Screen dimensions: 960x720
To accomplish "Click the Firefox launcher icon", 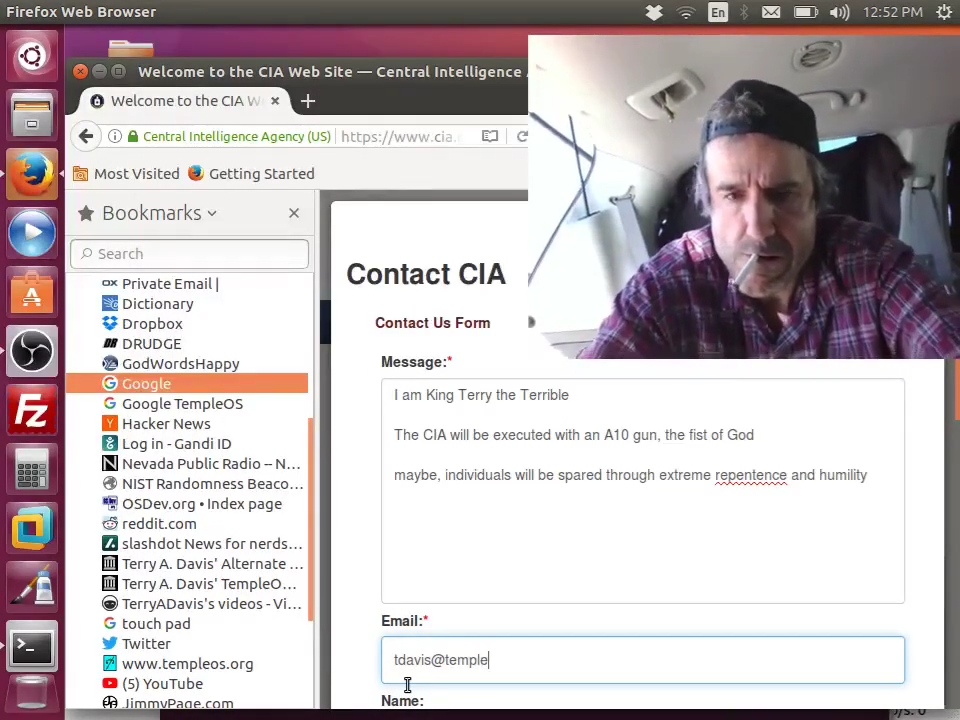I will click(x=32, y=174).
